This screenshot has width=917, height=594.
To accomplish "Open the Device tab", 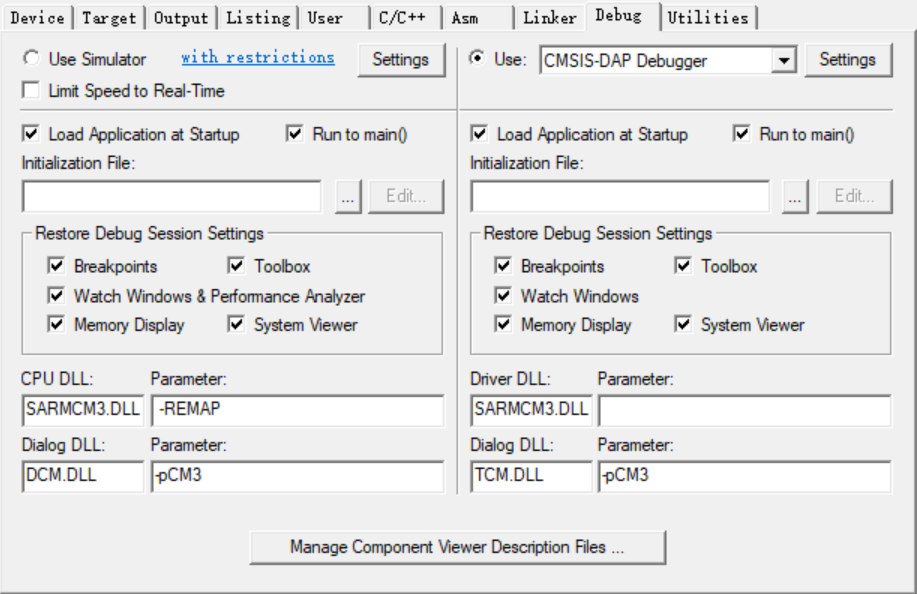I will pos(37,18).
